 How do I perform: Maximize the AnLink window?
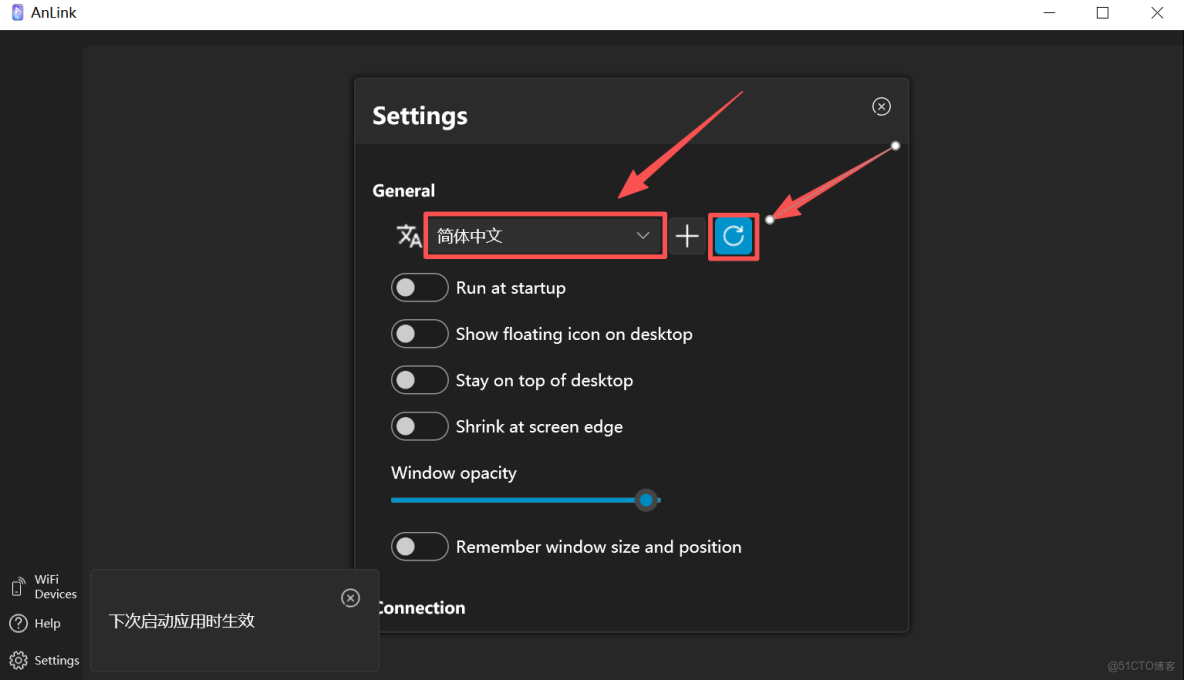tap(1103, 13)
